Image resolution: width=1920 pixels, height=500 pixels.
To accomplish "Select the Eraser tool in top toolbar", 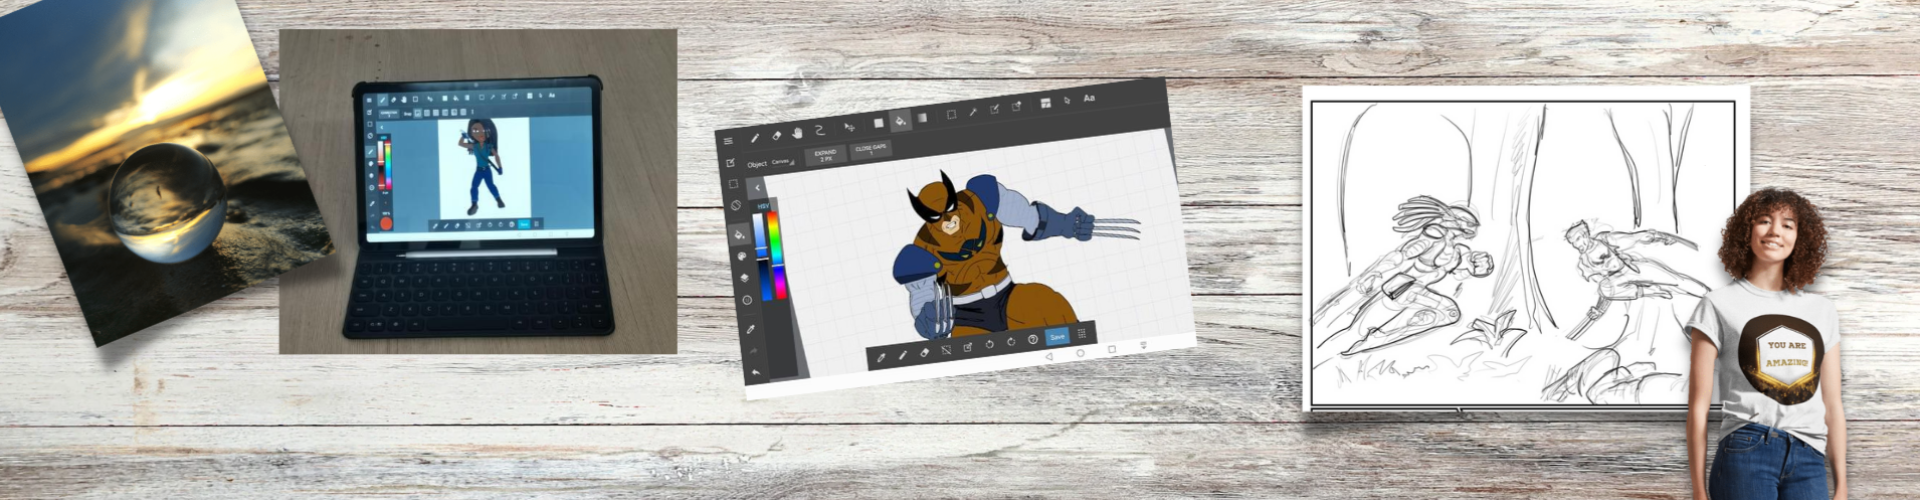I will click(x=776, y=135).
